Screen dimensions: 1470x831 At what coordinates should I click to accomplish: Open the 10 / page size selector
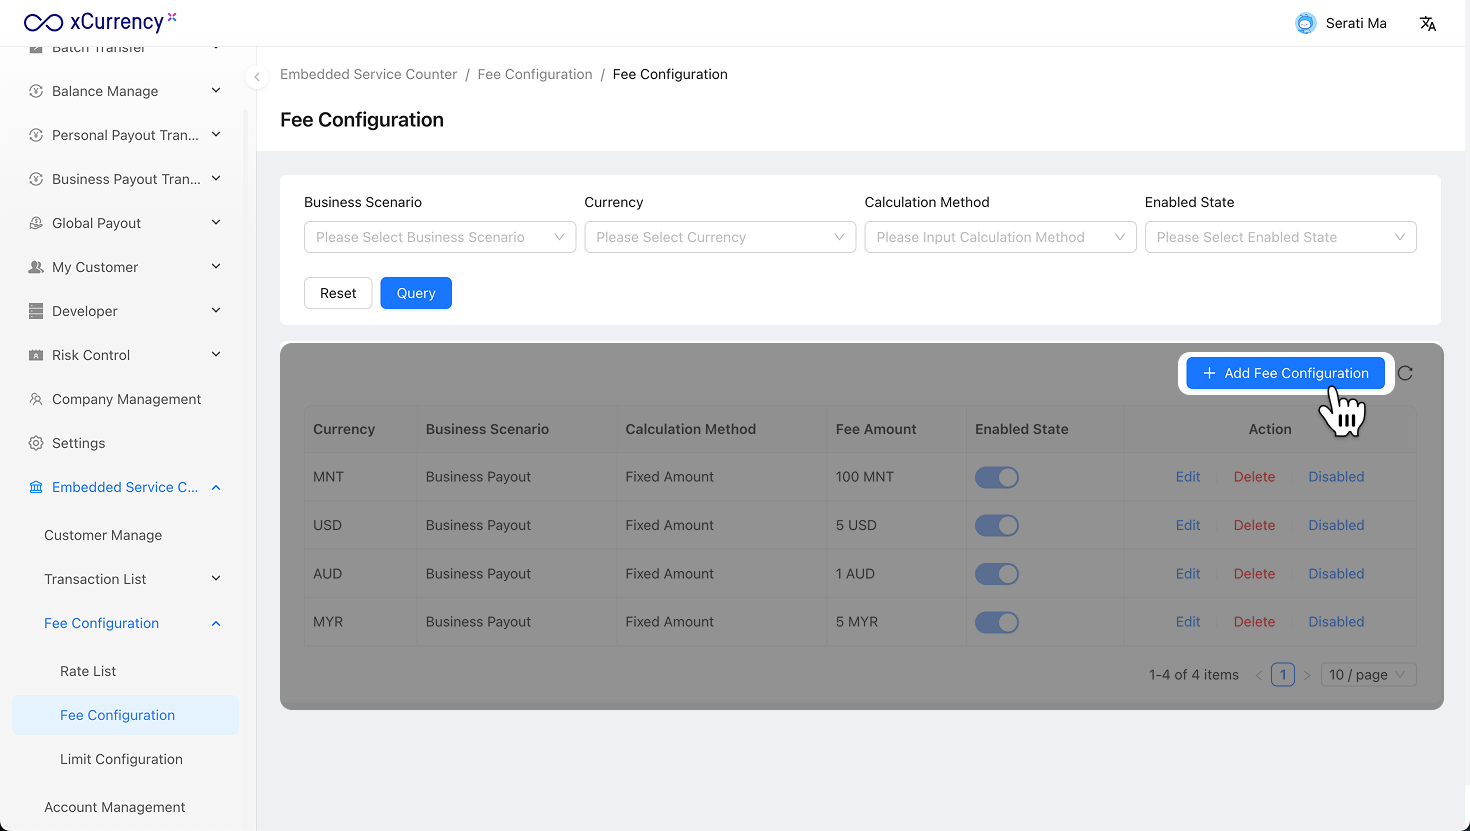tap(1367, 675)
